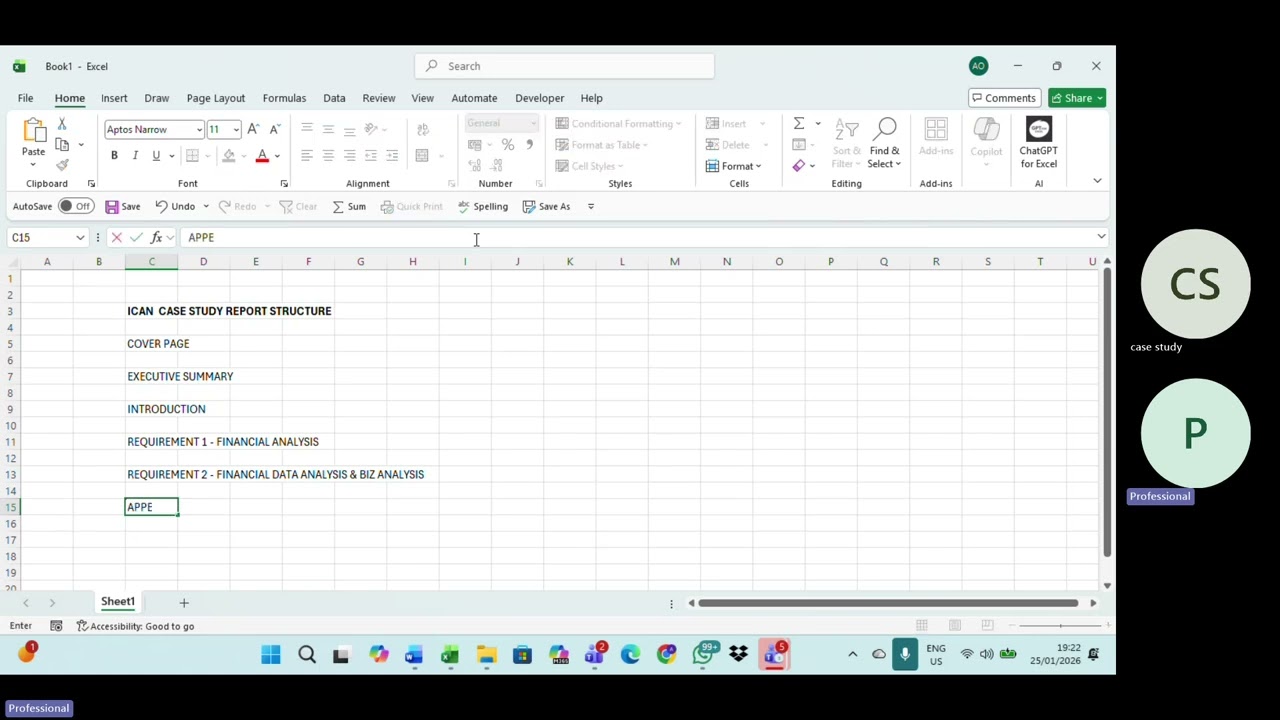Click the Save As button
The width and height of the screenshot is (1280, 720).
tap(546, 206)
